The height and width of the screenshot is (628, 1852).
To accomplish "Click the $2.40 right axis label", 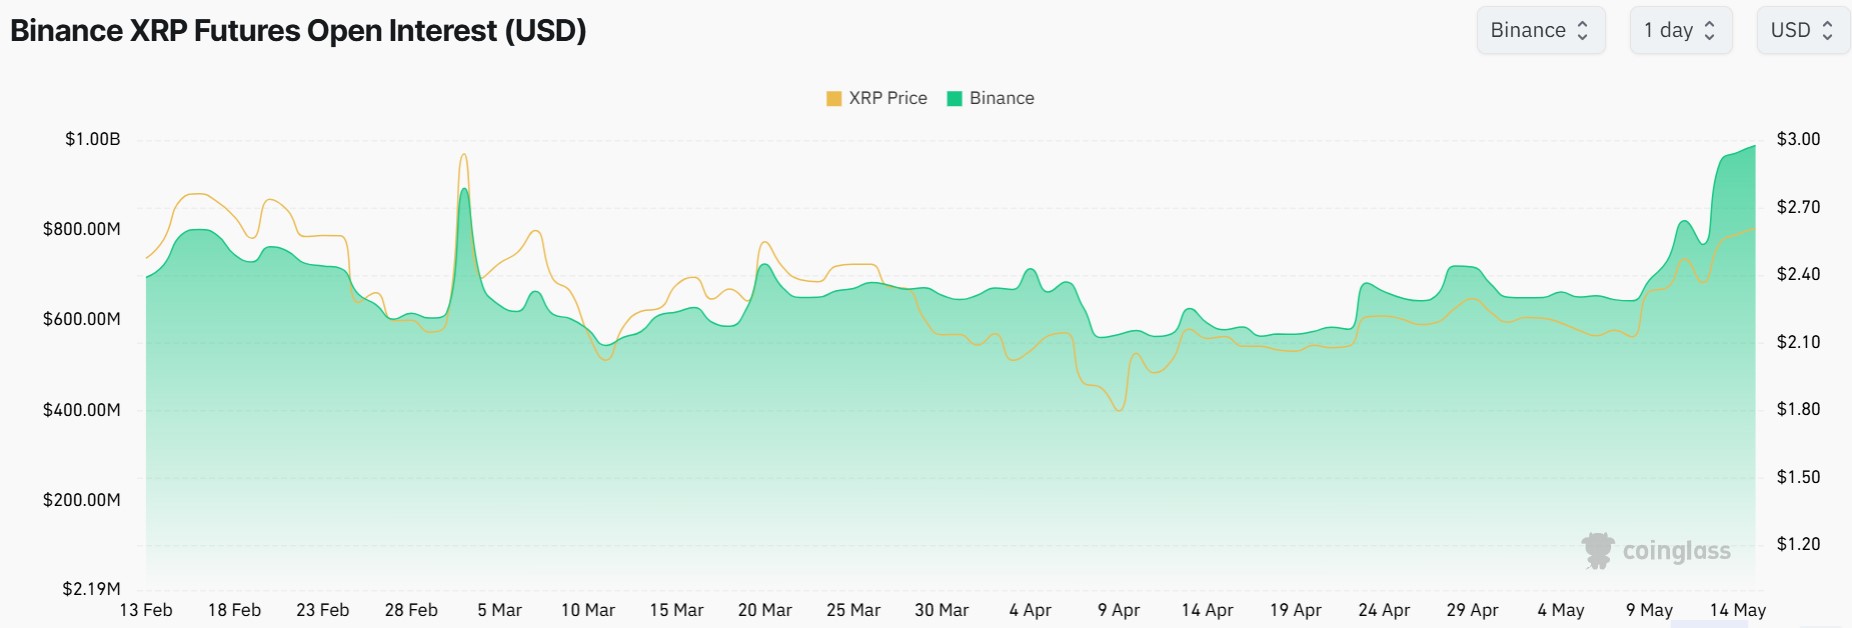I will click(1798, 274).
